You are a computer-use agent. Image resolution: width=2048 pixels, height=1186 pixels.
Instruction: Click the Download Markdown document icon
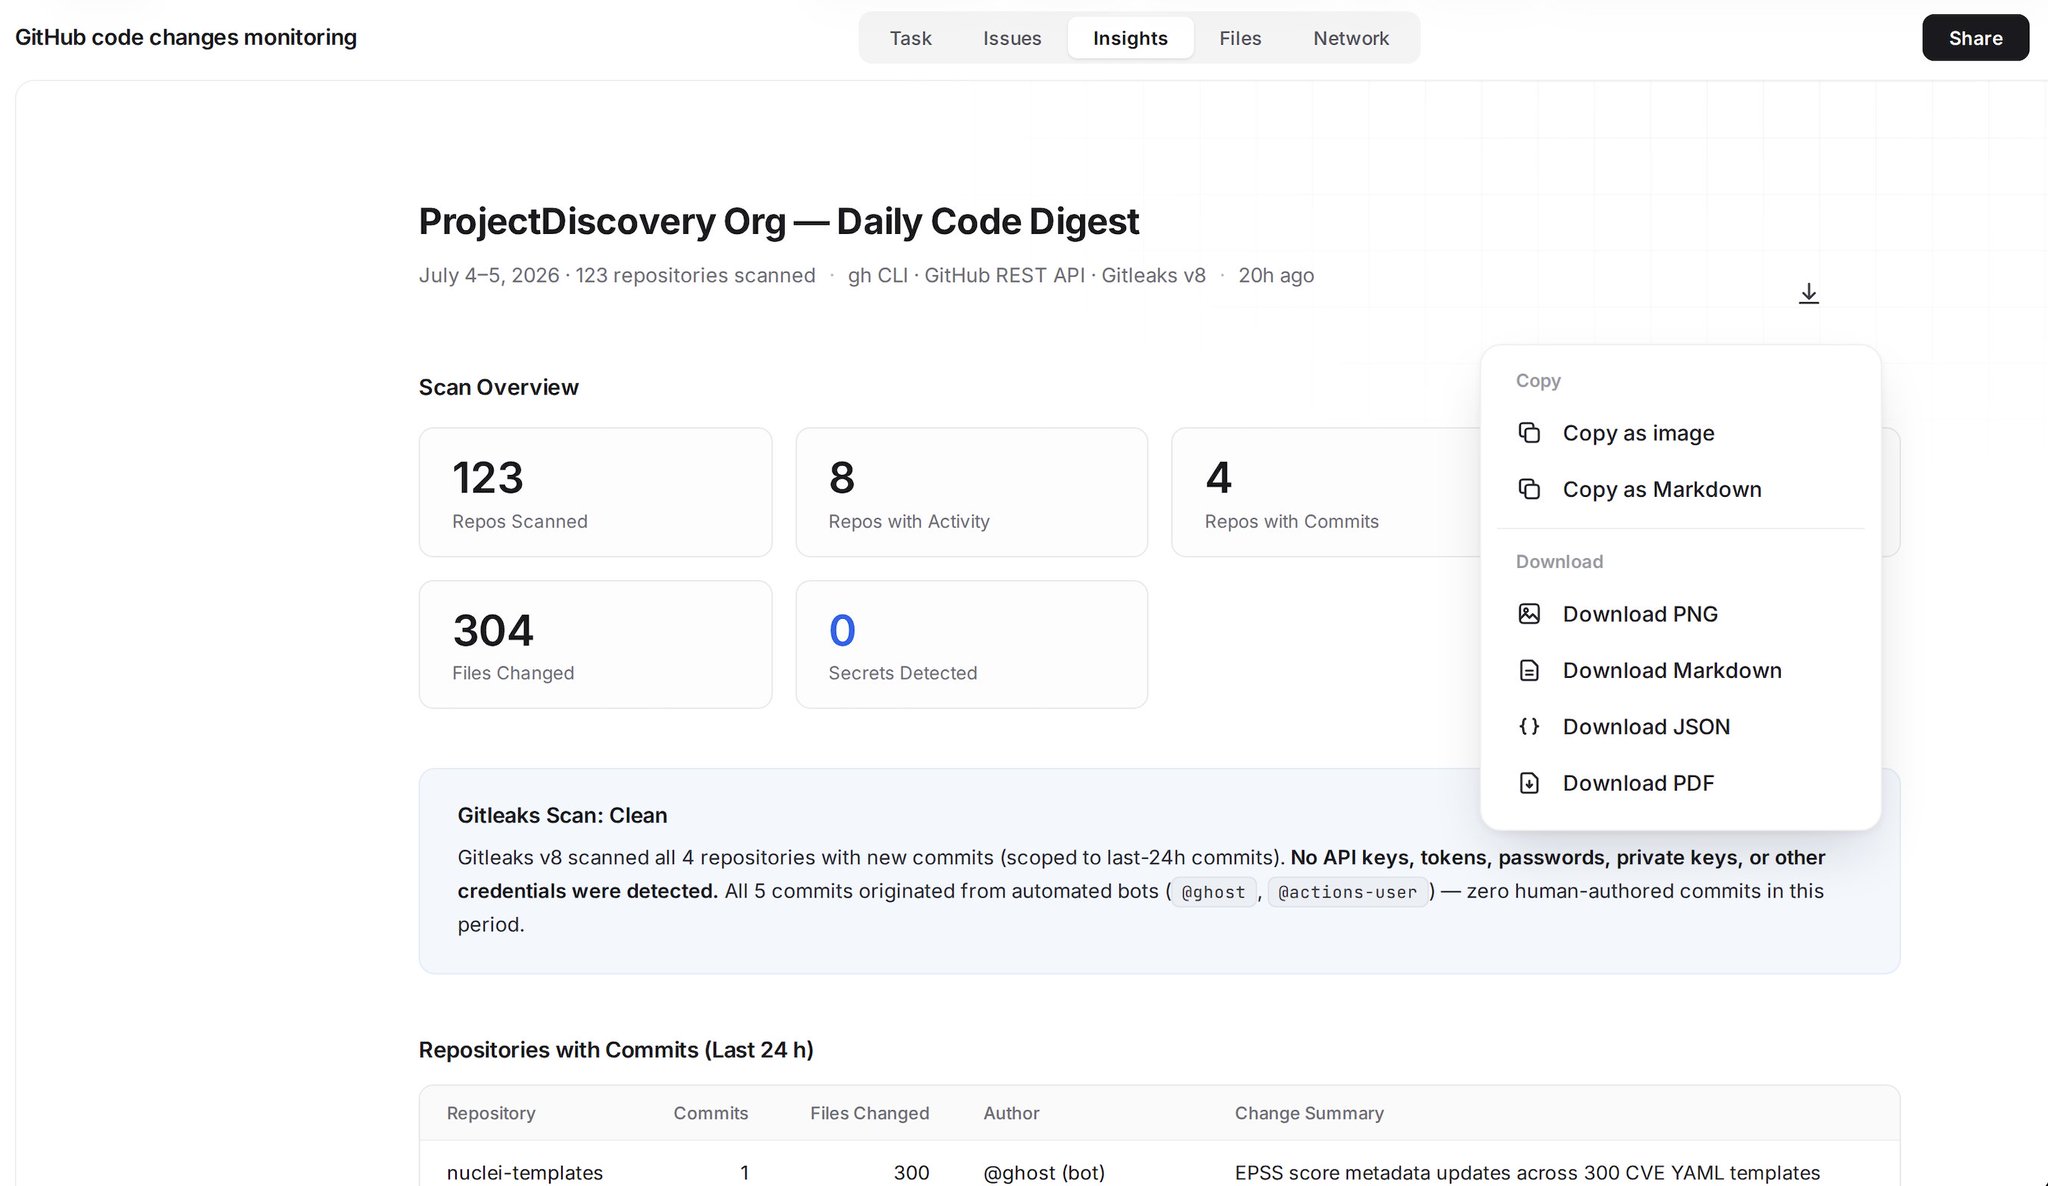click(x=1529, y=670)
